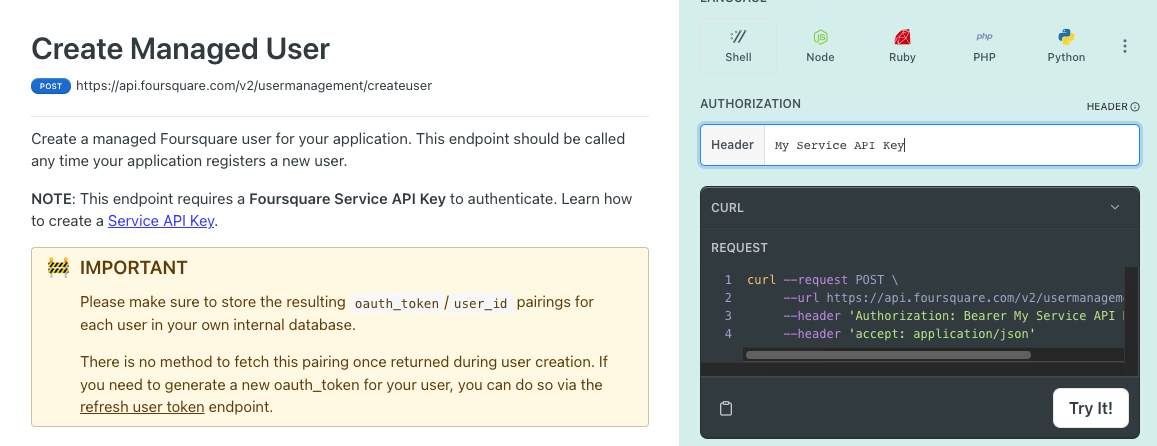
Task: Click the POST method badge
Action: pos(51,86)
